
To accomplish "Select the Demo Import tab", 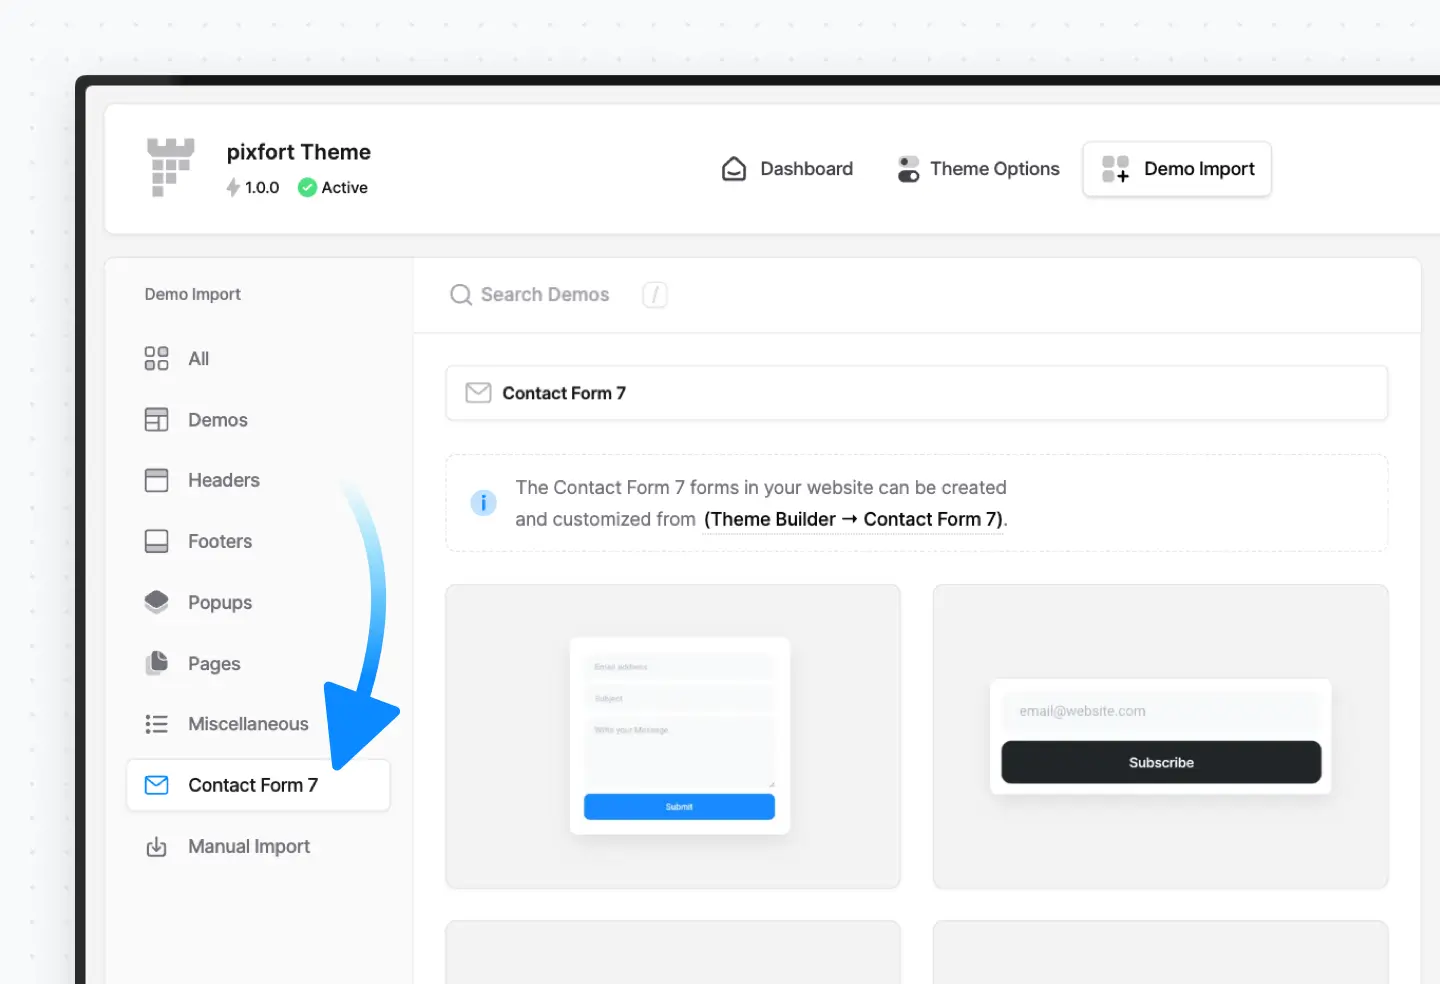I will 1177,169.
